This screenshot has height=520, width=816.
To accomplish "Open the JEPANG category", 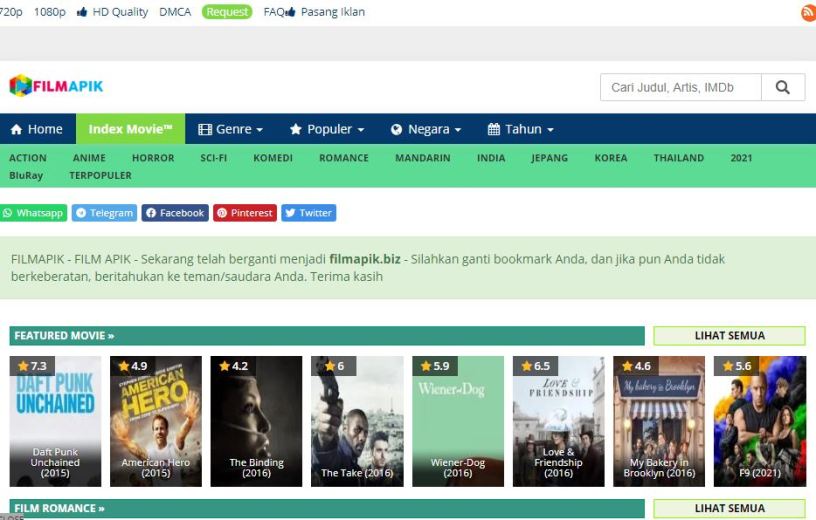I will tap(550, 158).
